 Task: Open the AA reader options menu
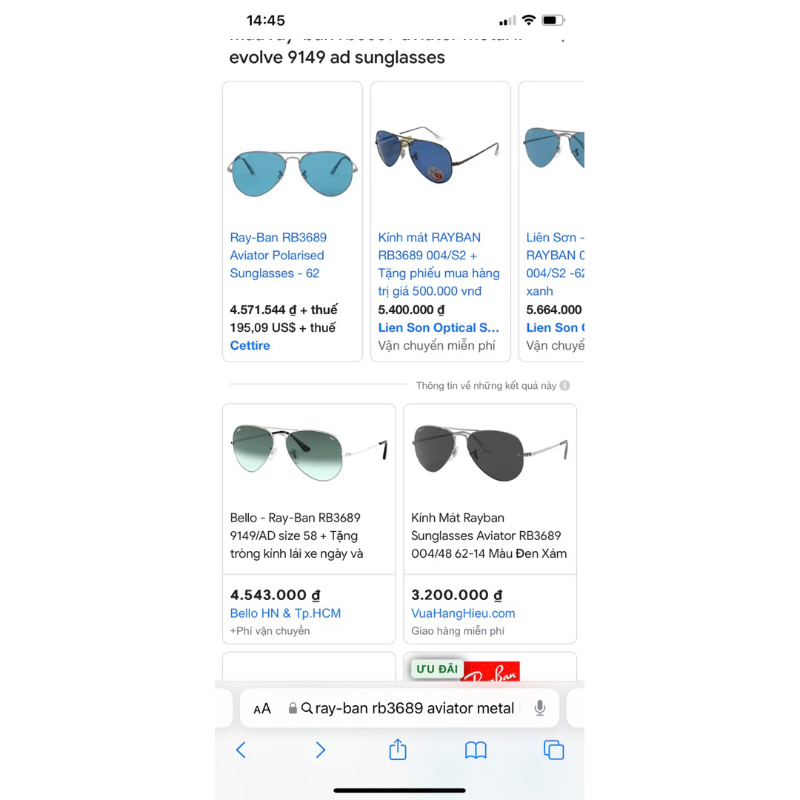click(262, 709)
